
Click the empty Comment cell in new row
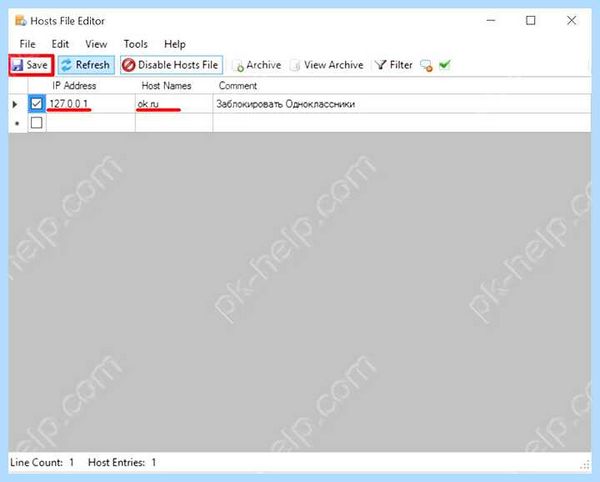tap(402, 123)
